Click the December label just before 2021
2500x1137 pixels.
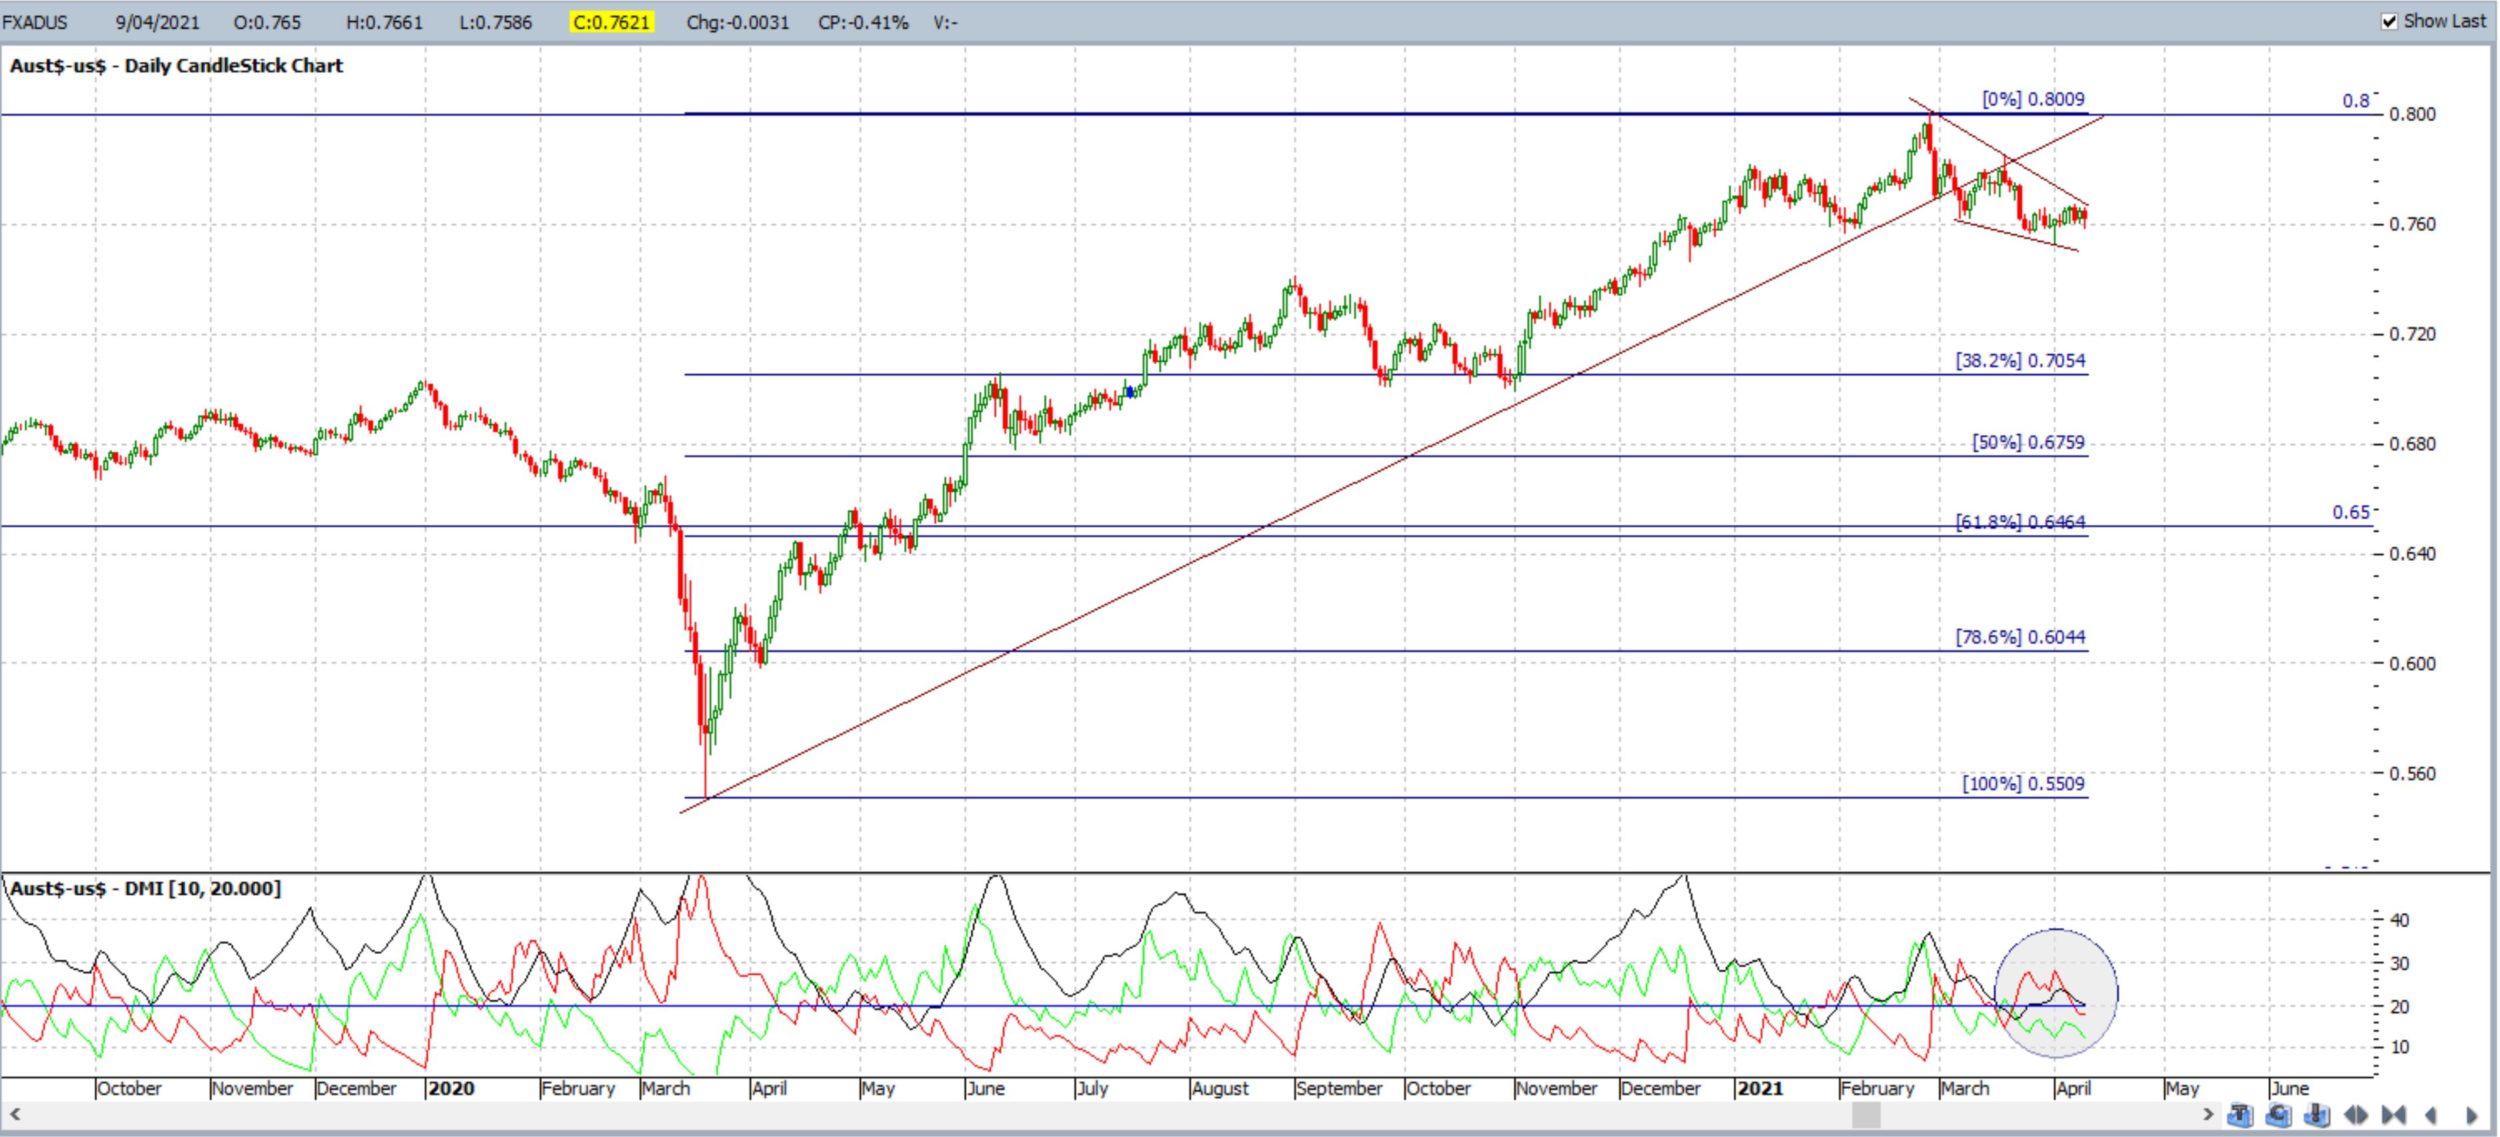coord(1660,1088)
